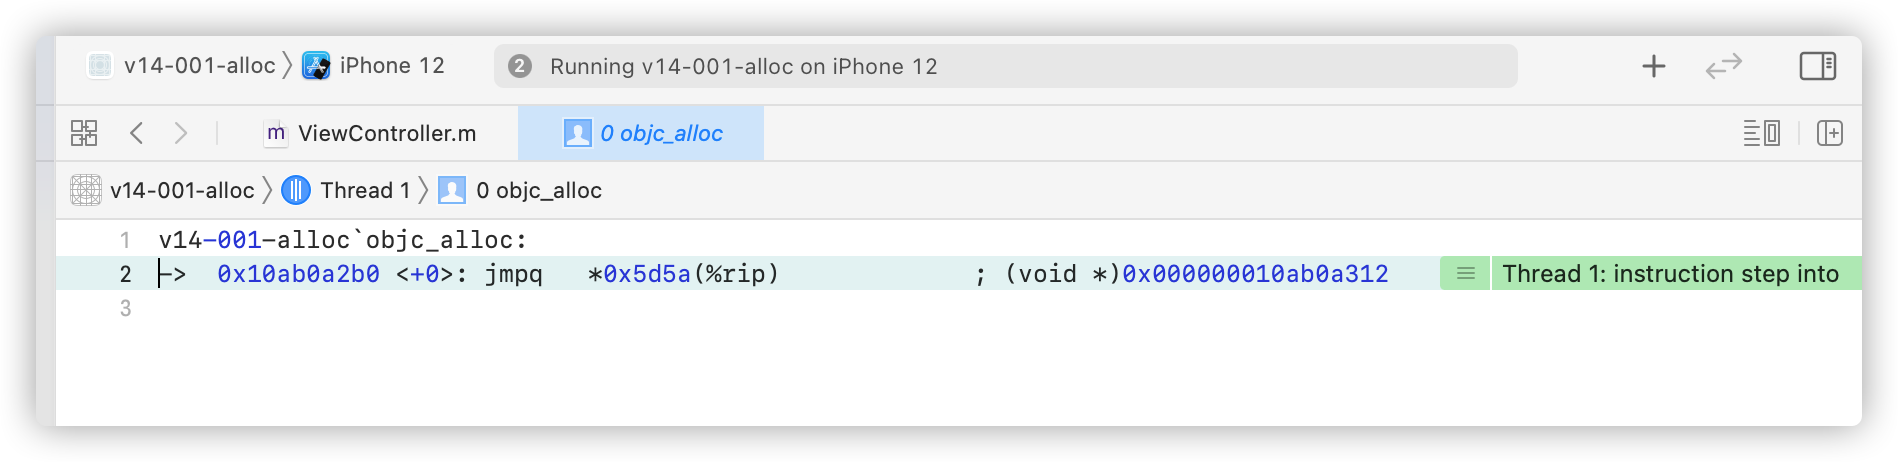Add an editor on the right

pos(1830,133)
